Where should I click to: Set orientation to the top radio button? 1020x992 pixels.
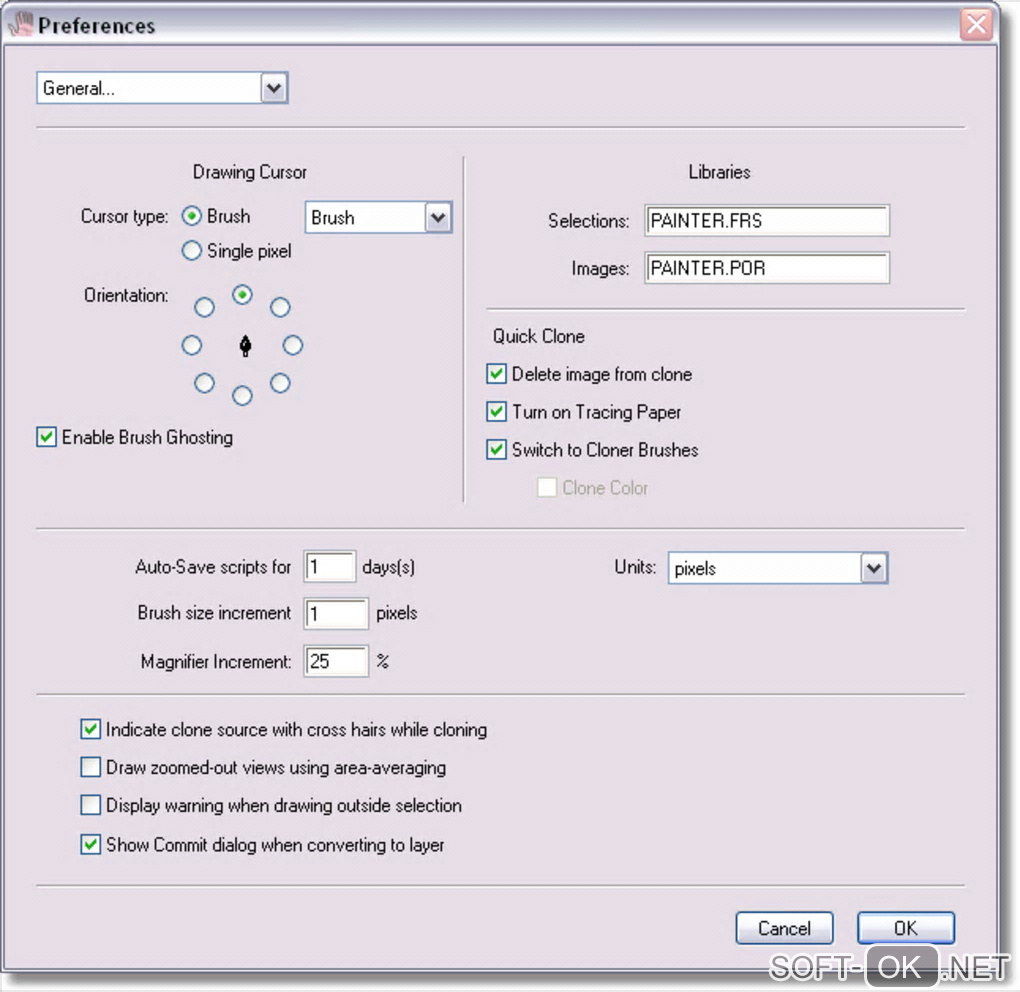pos(242,295)
